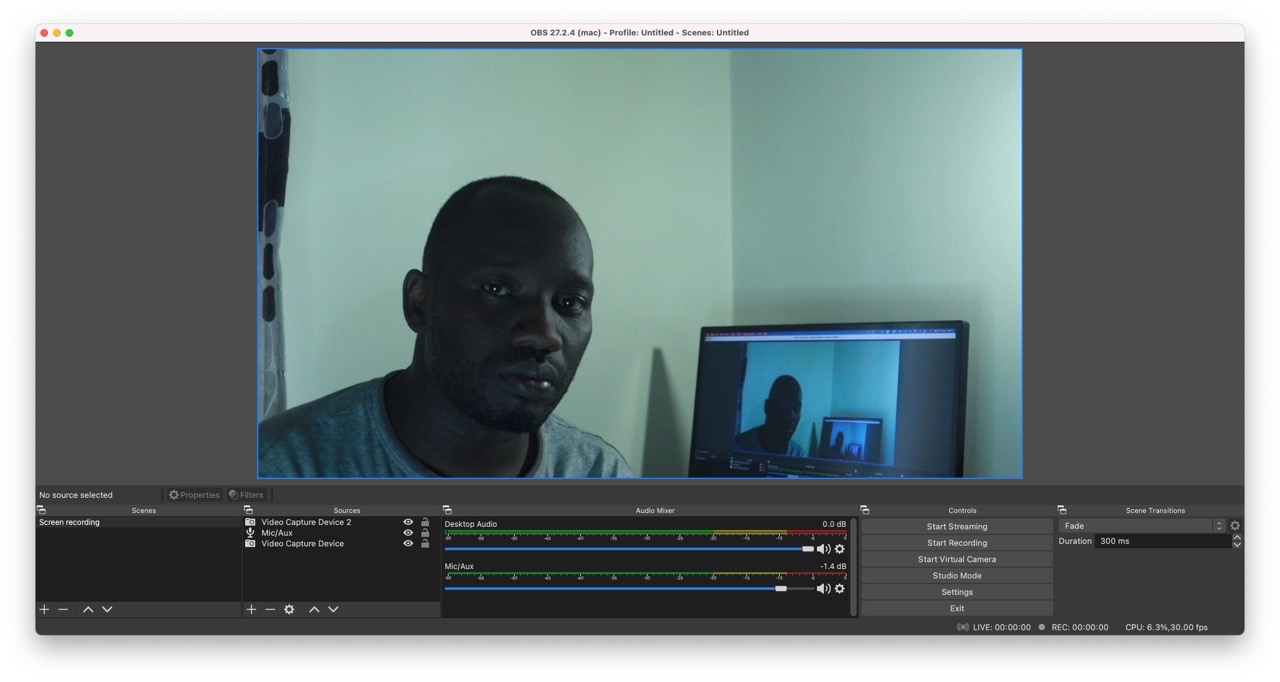Screen dimensions: 1280x682
Task: Click the add source plus icon
Action: (x=251, y=609)
